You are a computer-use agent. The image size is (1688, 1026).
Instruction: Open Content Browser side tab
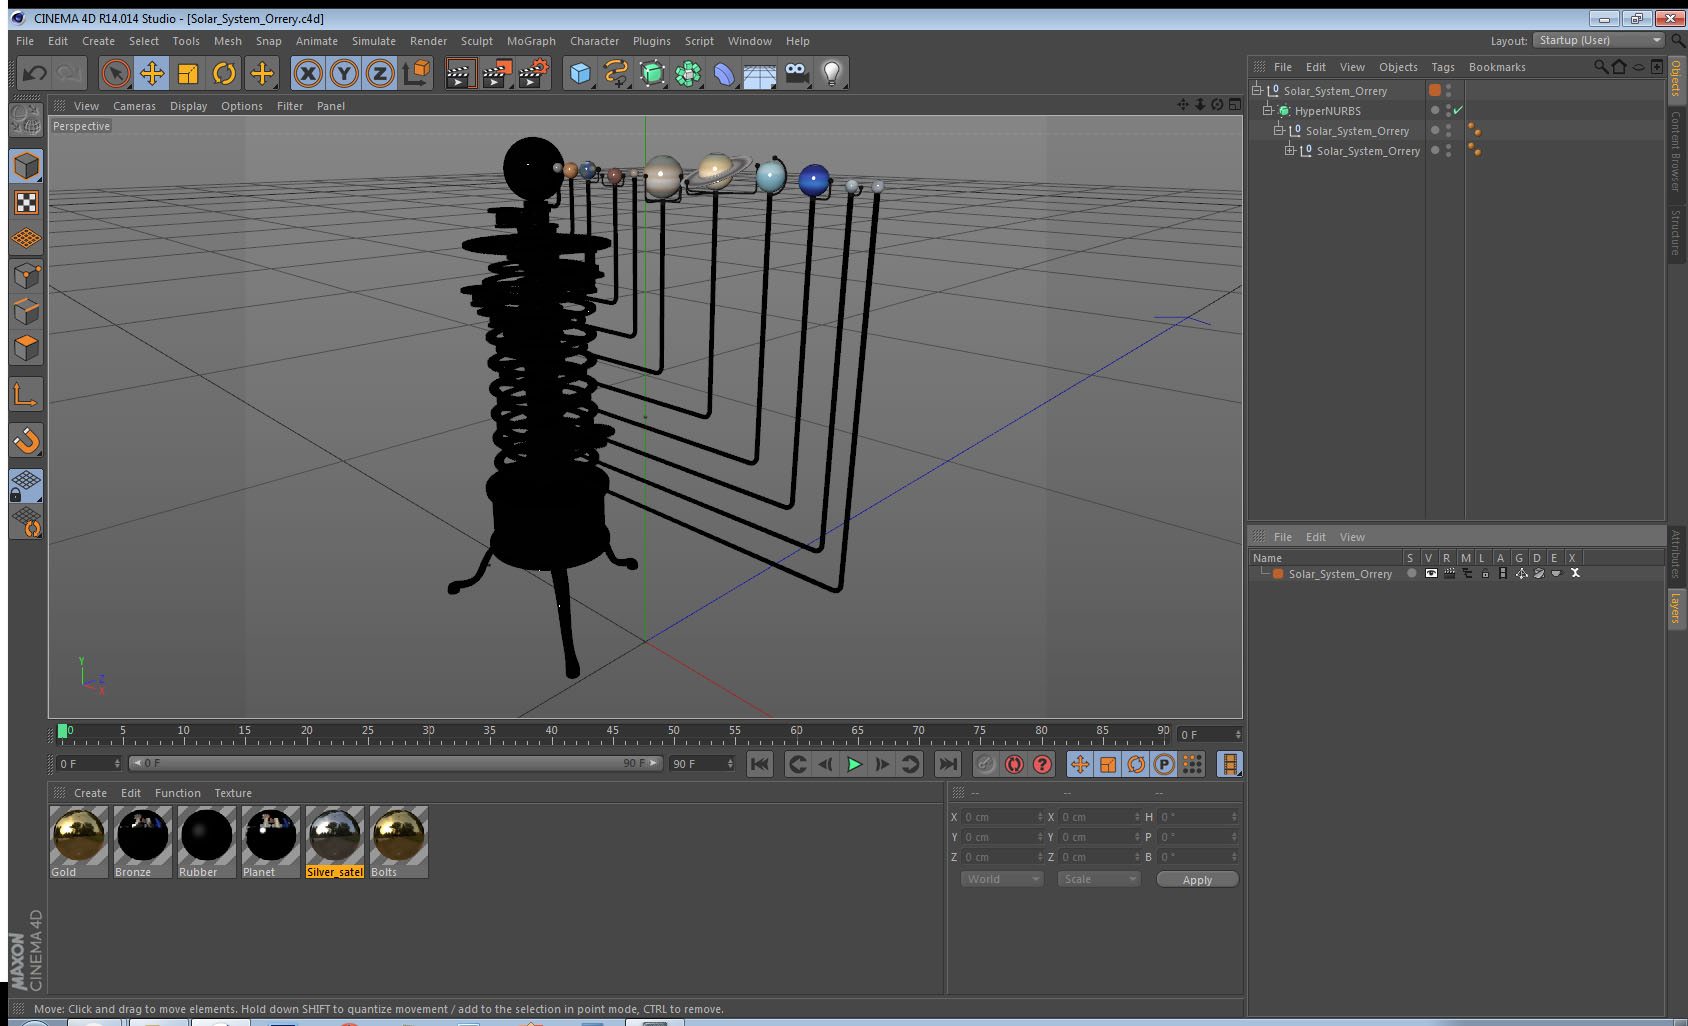point(1676,152)
